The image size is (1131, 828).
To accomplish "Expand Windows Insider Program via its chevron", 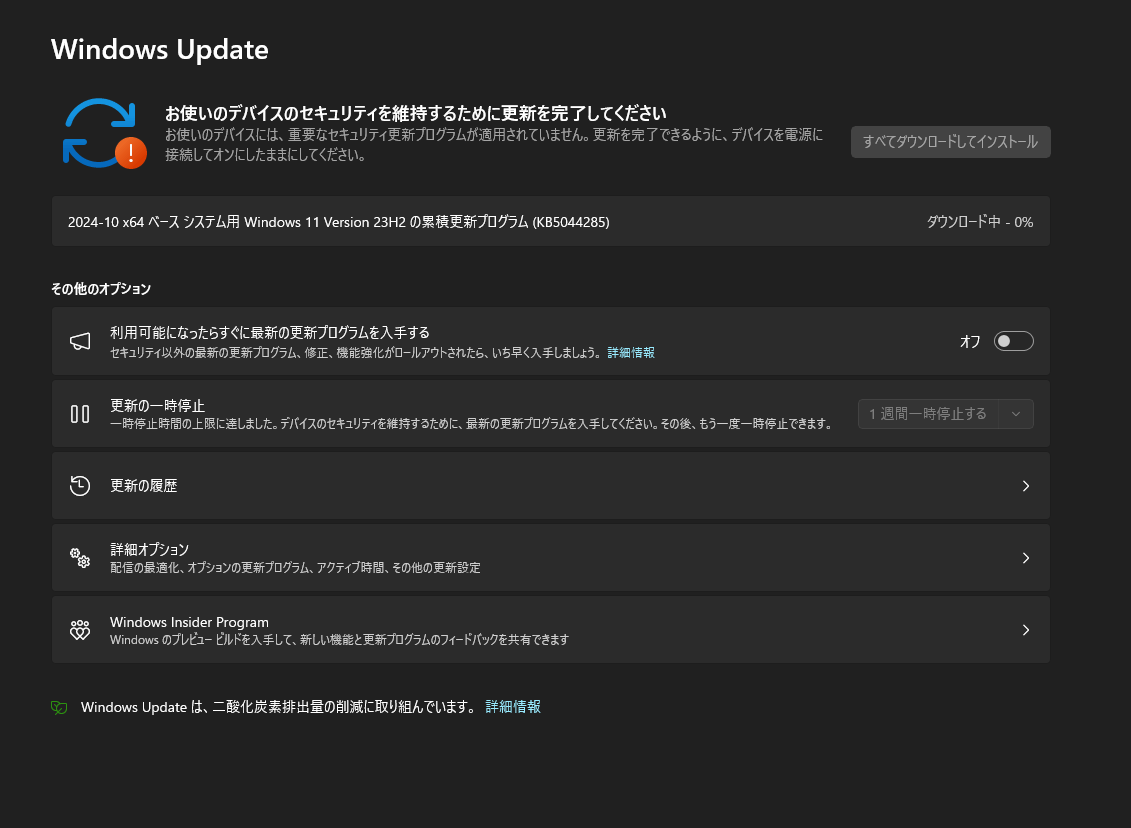I will click(x=1026, y=630).
